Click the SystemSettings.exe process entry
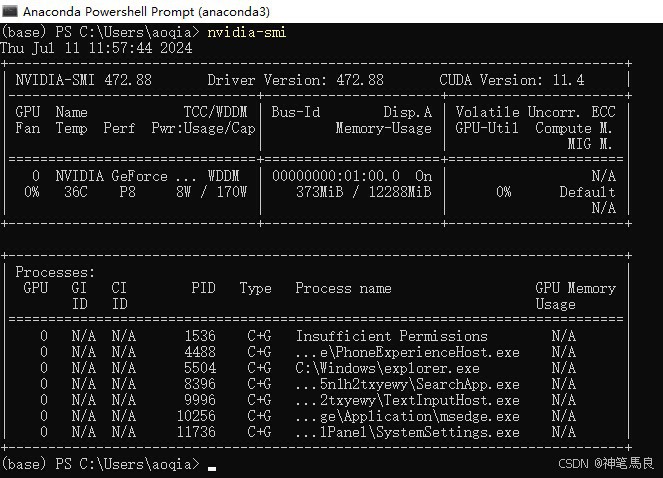 tap(408, 432)
